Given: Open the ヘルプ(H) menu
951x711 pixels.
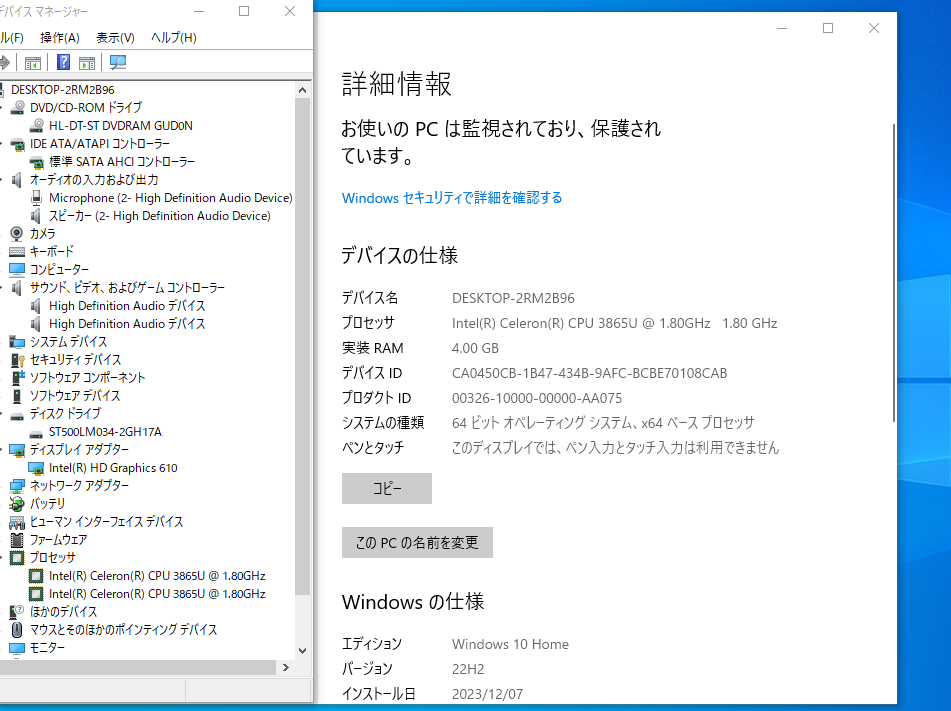Looking at the screenshot, I should tap(173, 38).
